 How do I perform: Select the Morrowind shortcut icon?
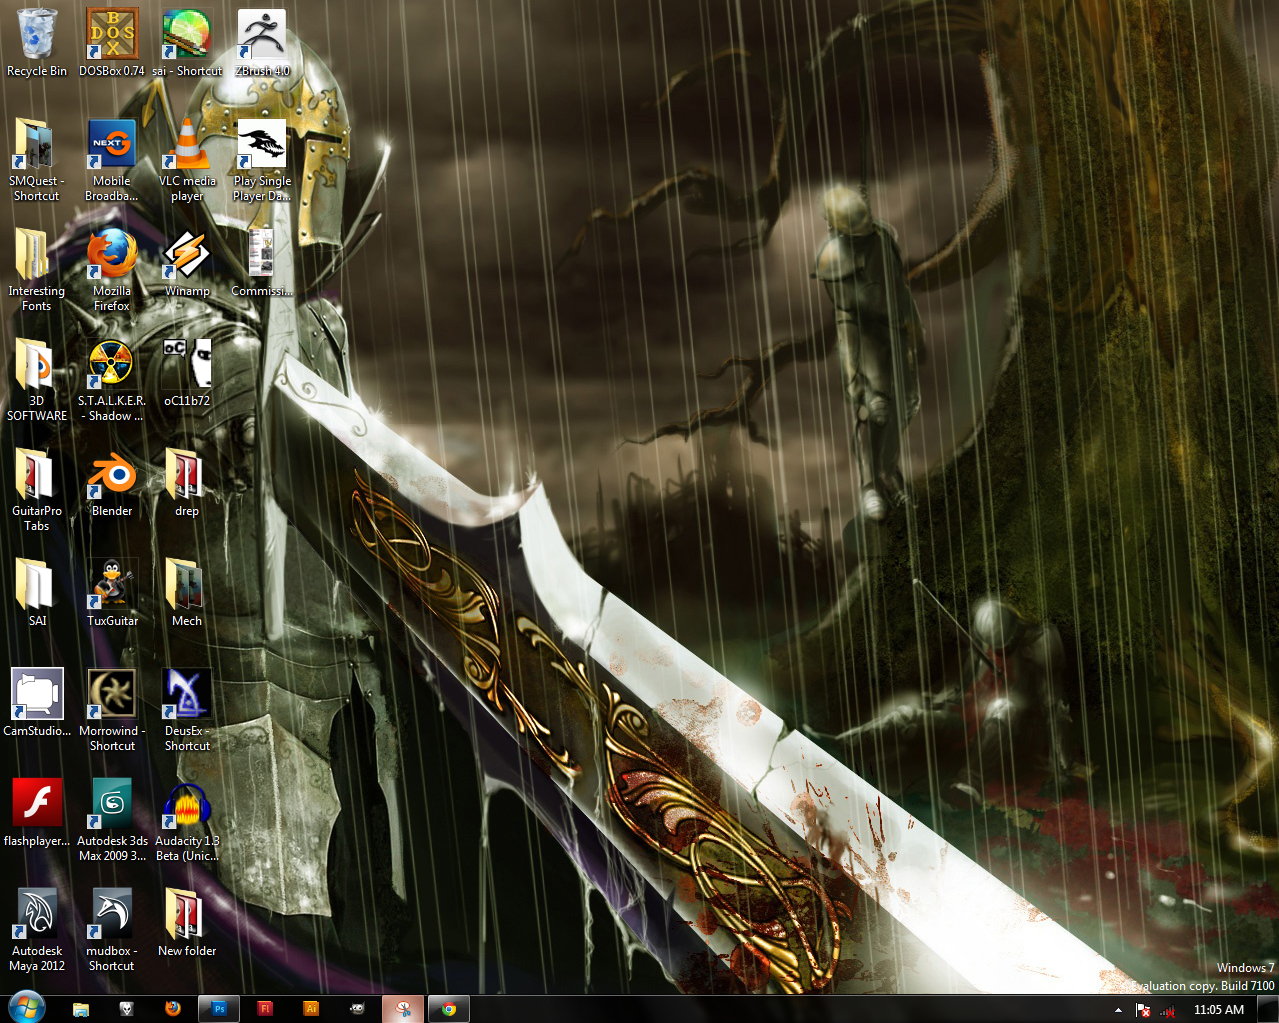[112, 696]
